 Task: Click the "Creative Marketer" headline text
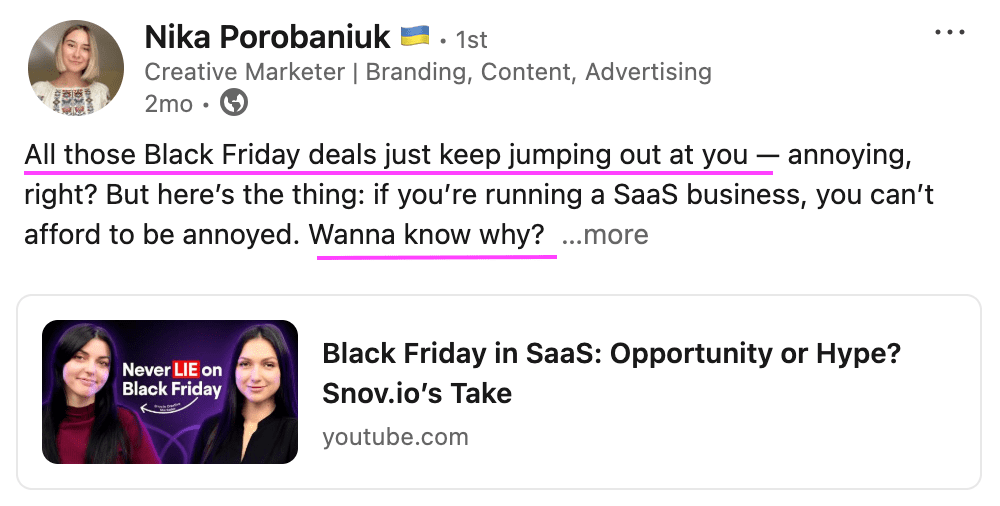click(249, 72)
